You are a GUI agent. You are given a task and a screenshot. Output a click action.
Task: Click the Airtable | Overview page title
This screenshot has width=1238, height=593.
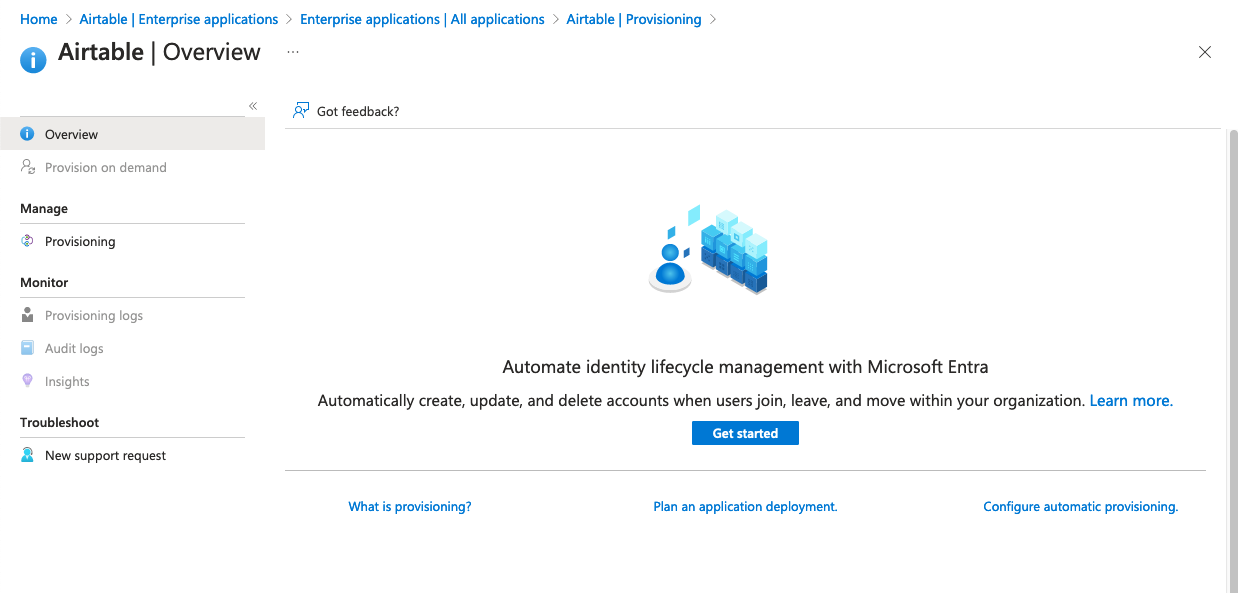(159, 52)
